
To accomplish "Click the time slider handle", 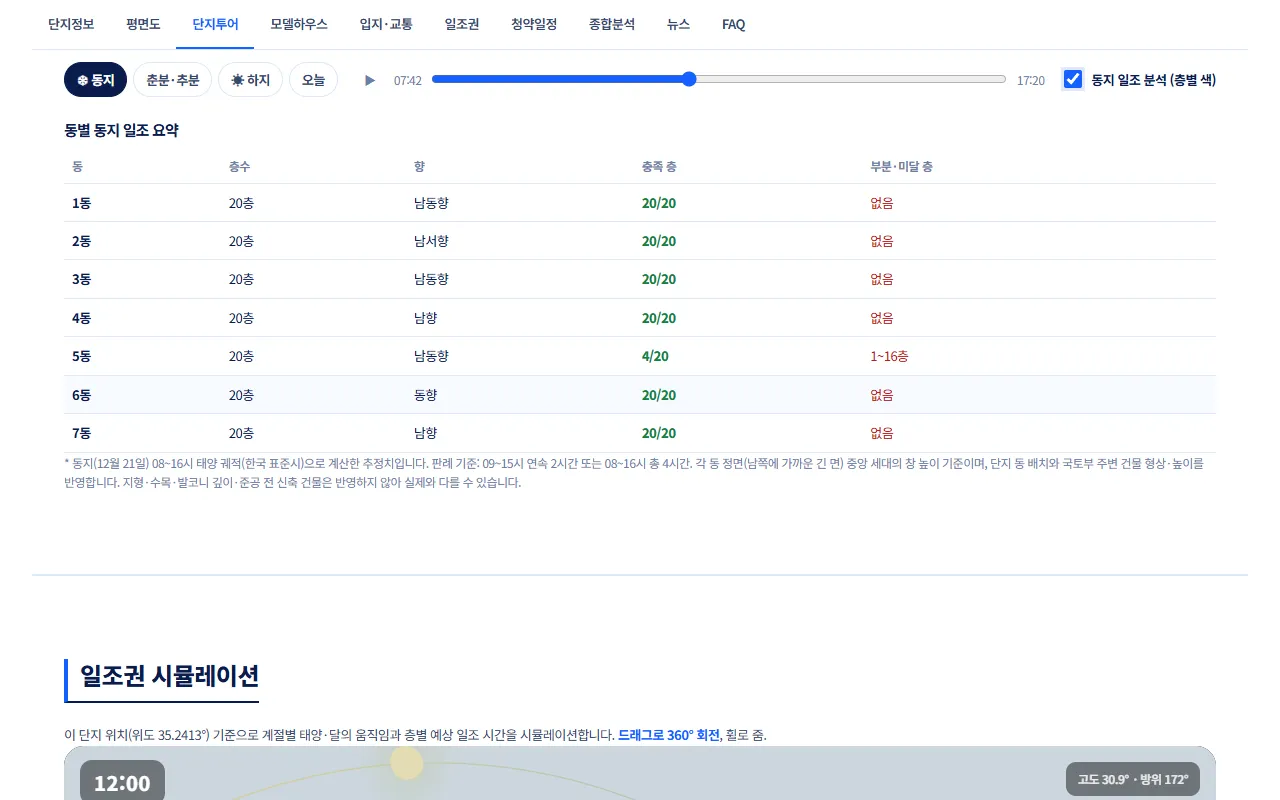I will pyautogui.click(x=689, y=79).
